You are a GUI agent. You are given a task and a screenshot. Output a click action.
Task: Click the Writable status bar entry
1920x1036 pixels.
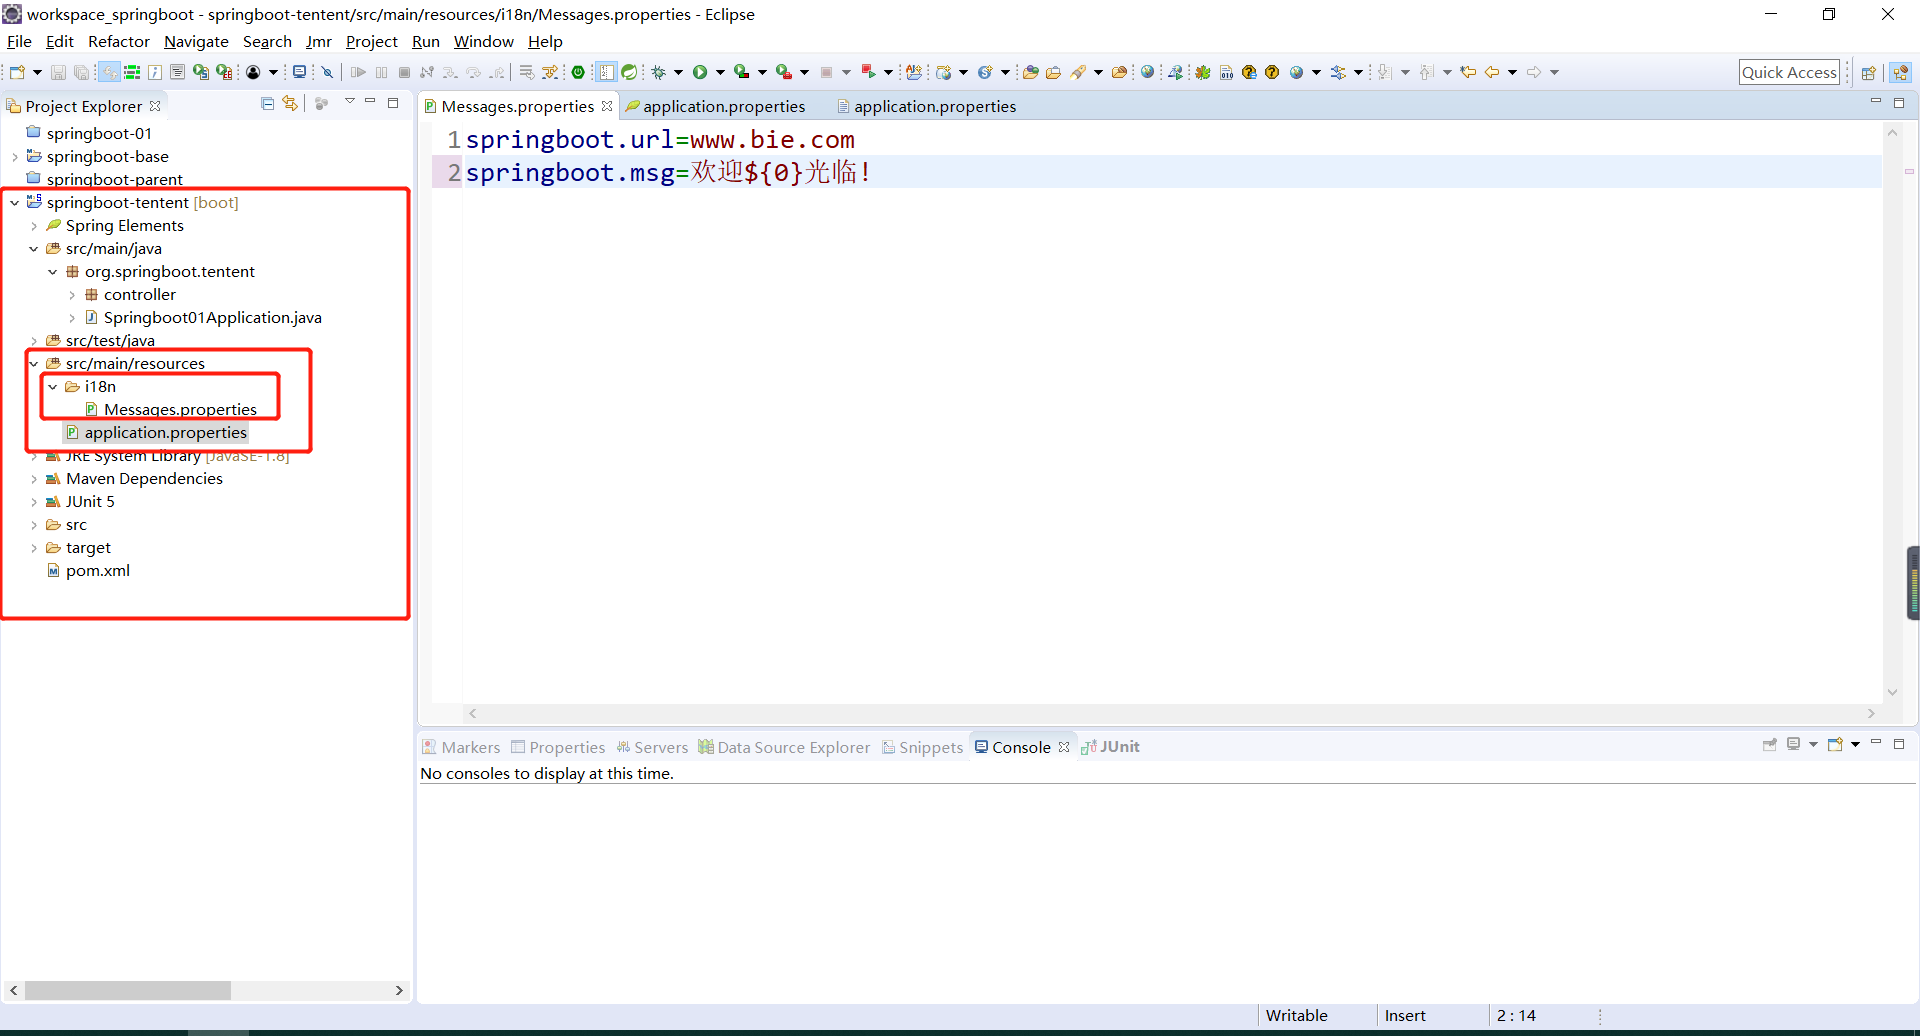(x=1296, y=1015)
